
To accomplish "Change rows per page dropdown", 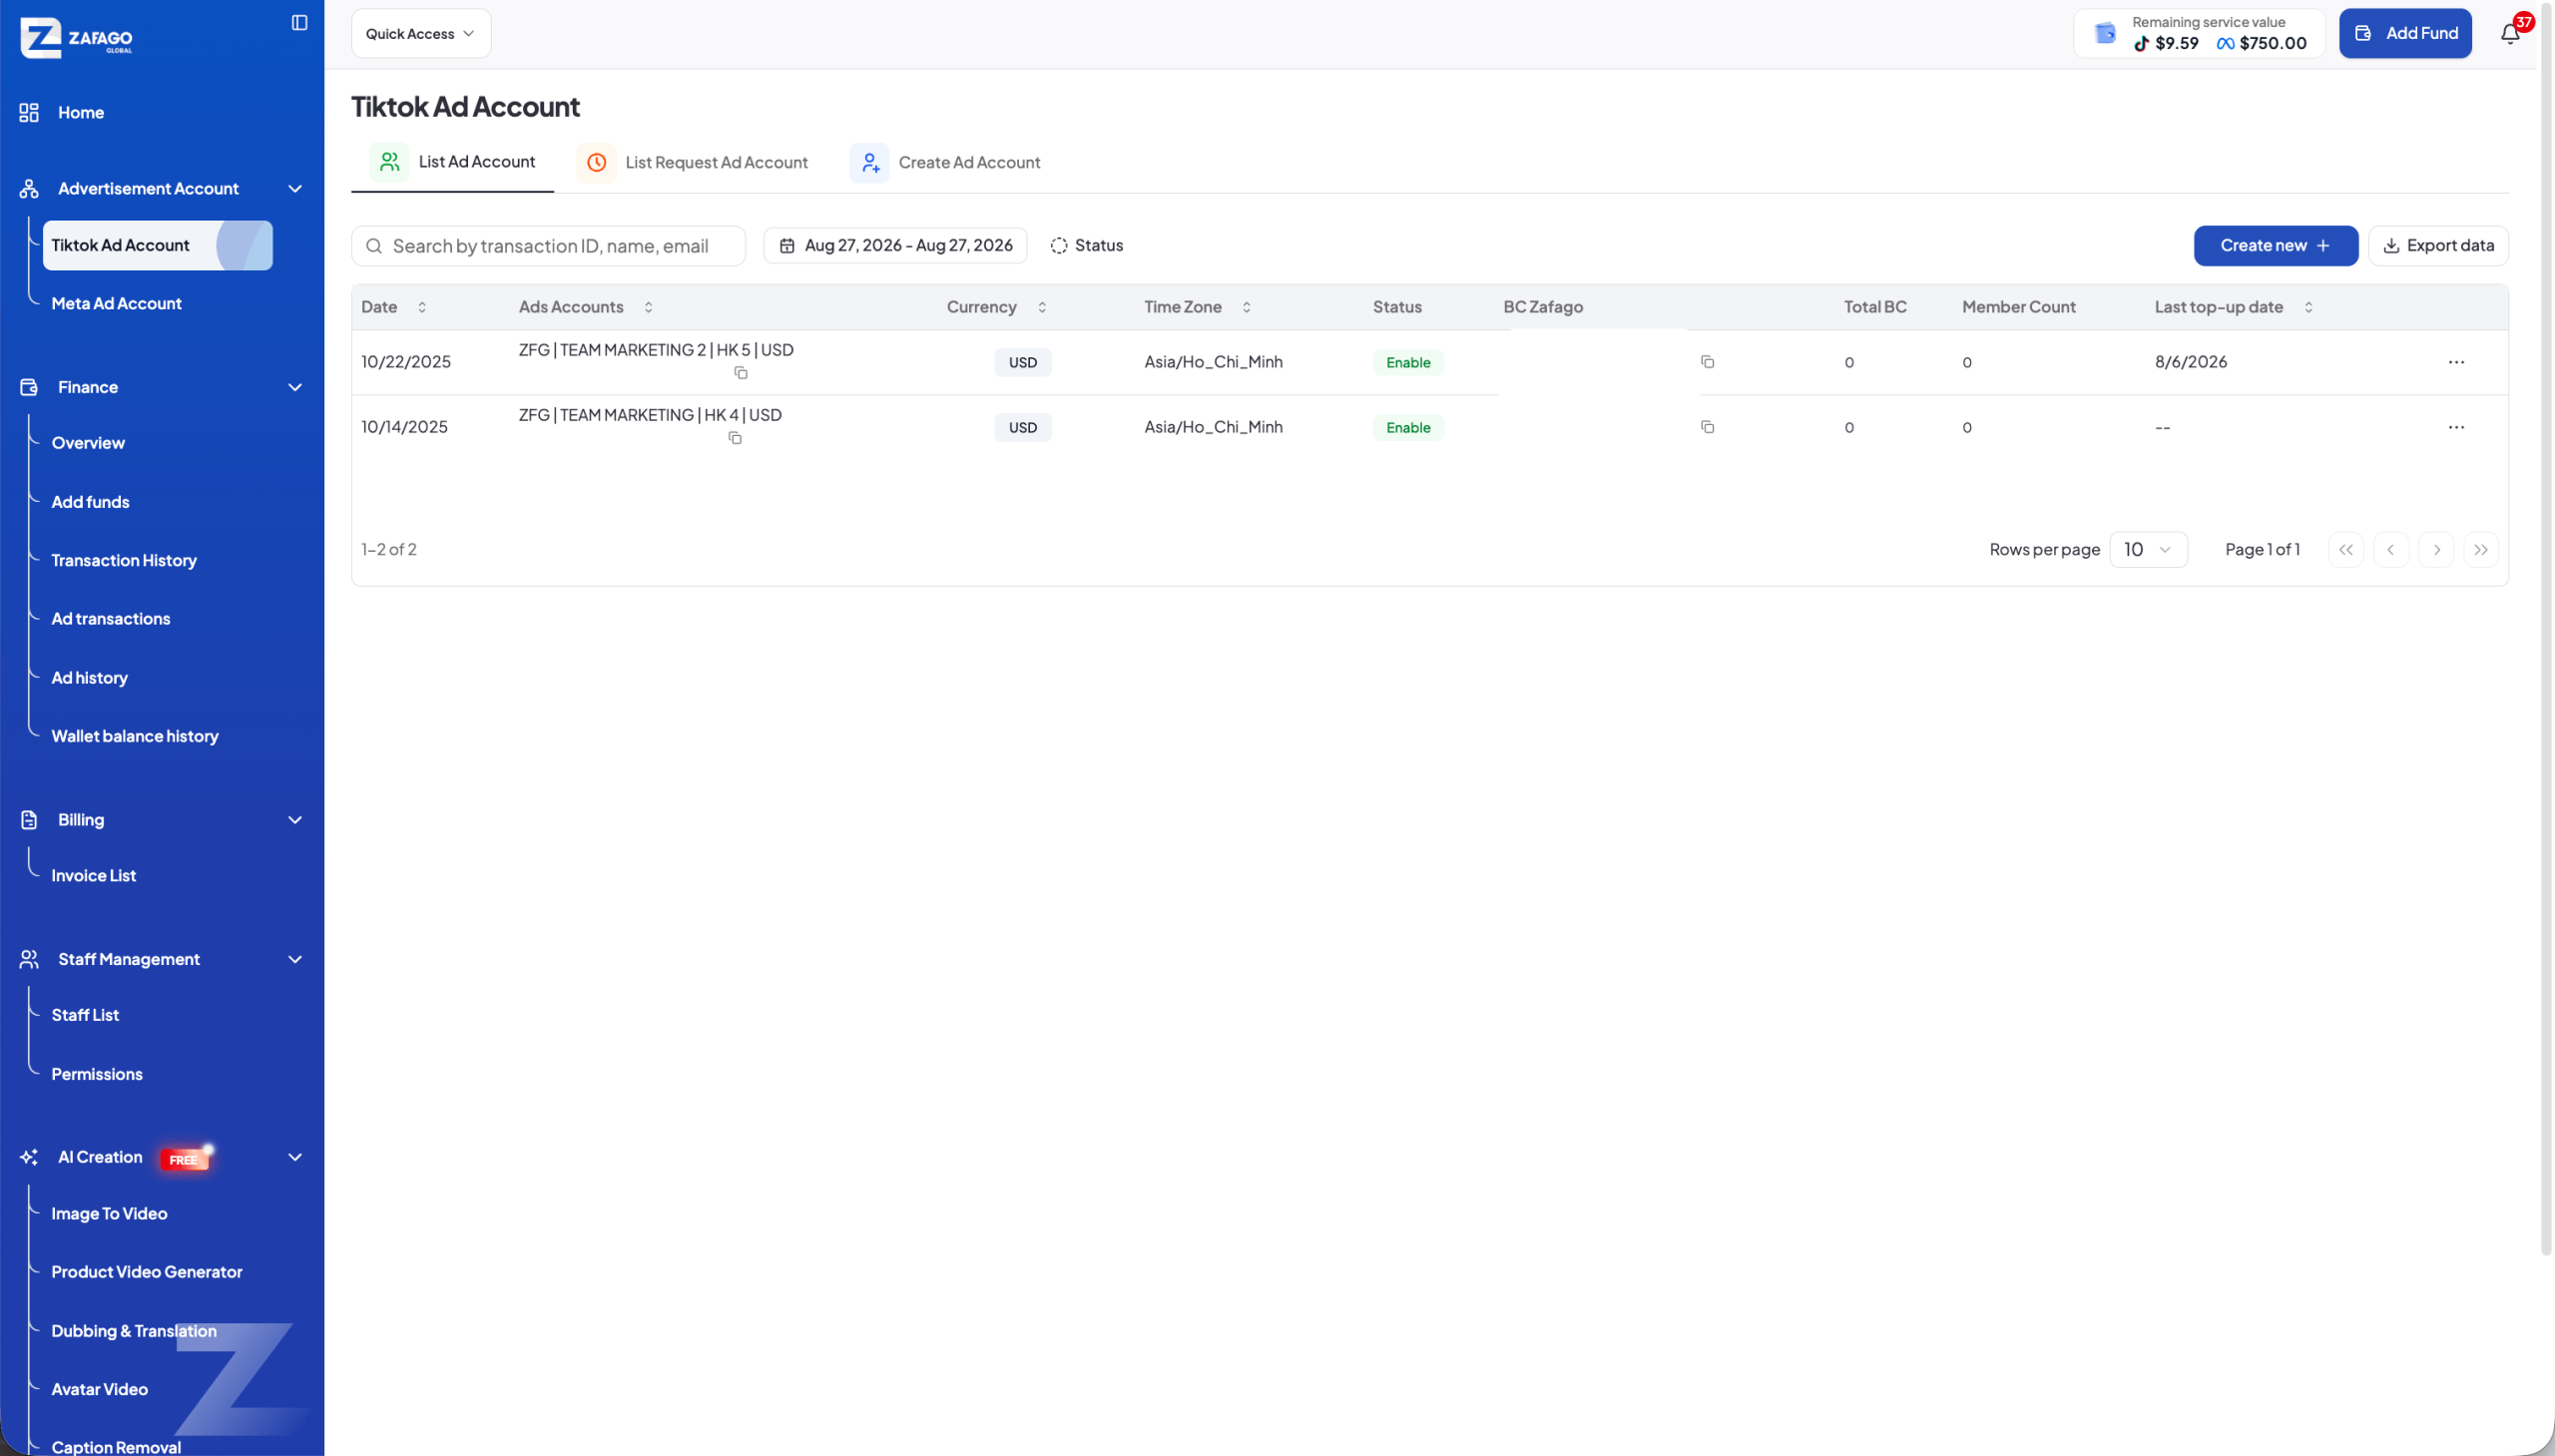I will point(2148,550).
